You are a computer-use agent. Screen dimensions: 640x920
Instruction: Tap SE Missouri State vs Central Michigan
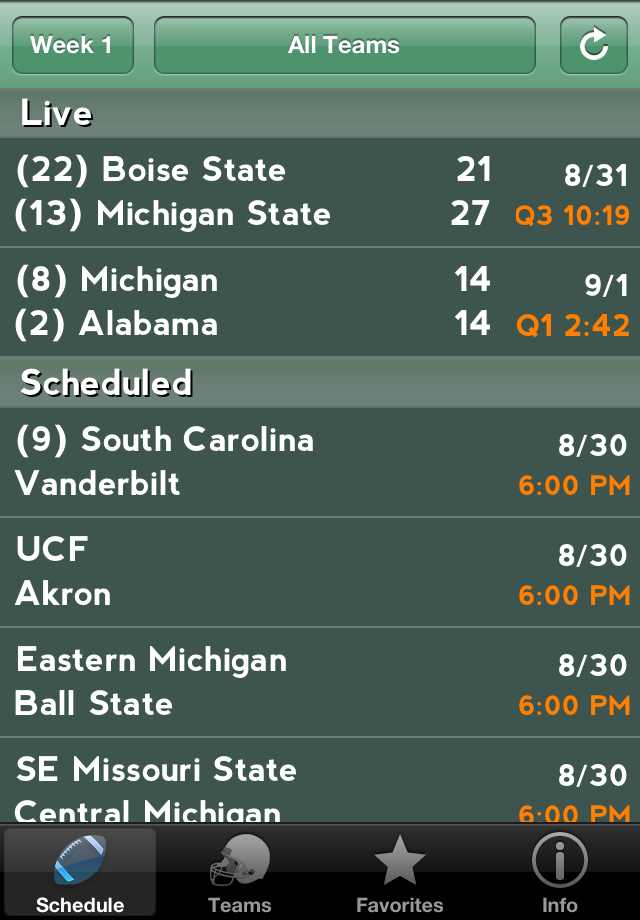(x=320, y=780)
